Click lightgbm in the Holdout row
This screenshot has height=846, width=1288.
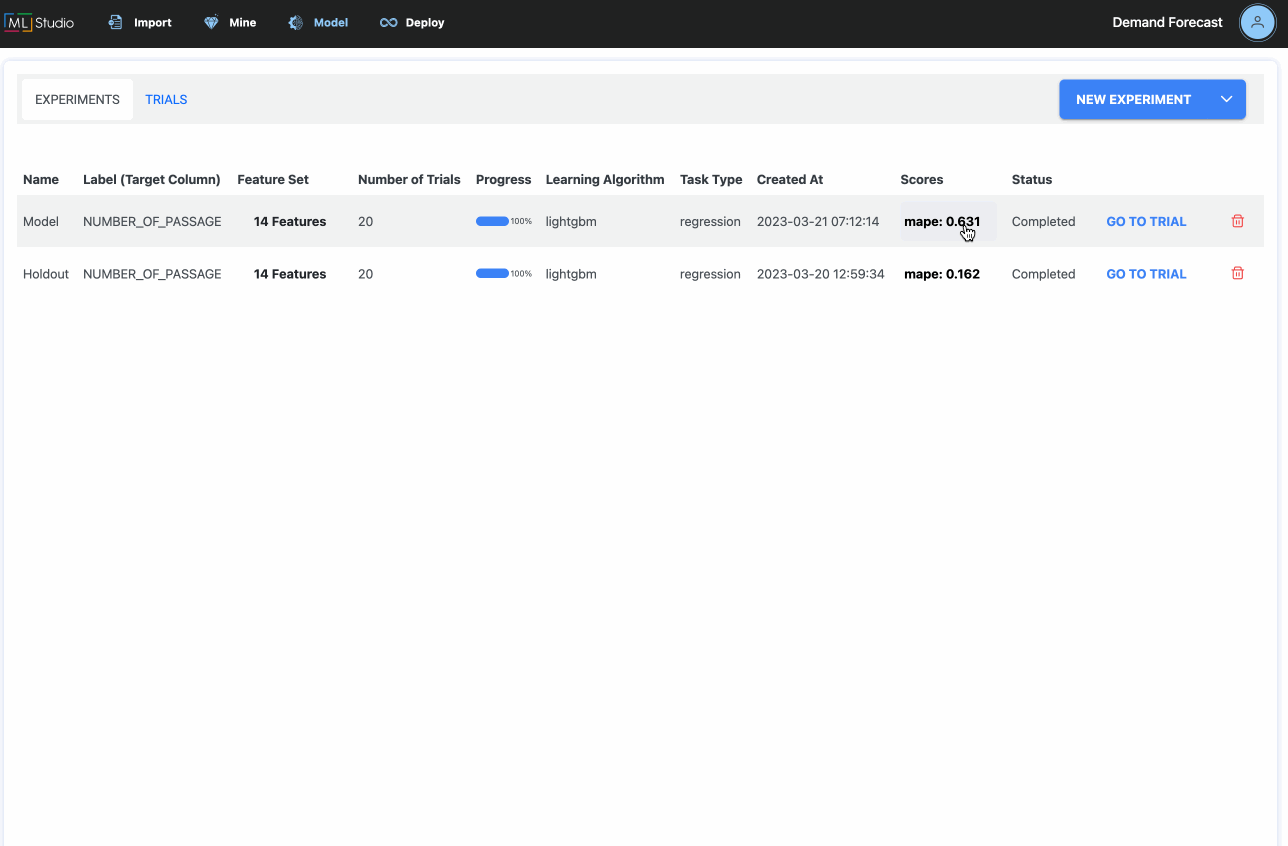[x=571, y=273]
